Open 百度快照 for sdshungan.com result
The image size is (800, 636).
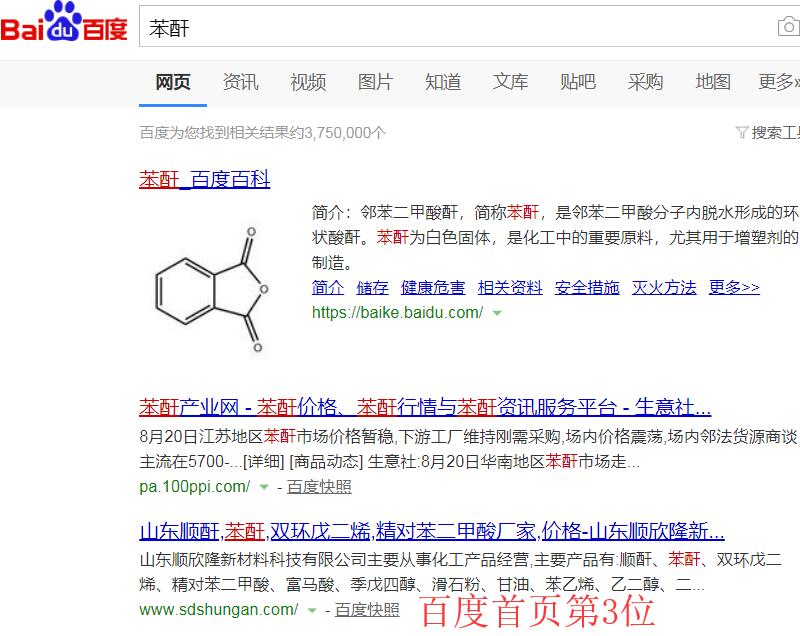click(x=367, y=609)
